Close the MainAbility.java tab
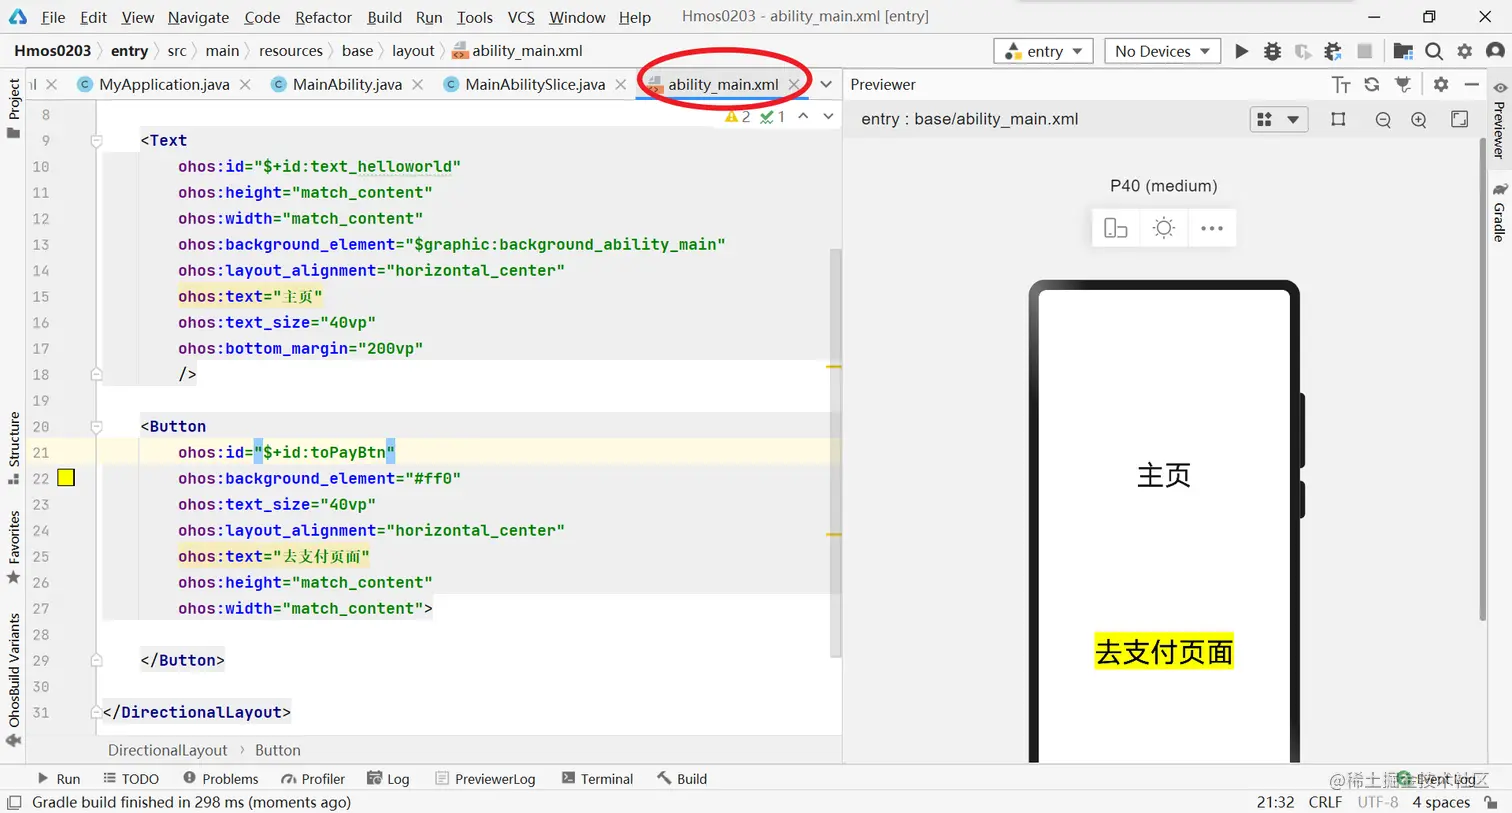1512x813 pixels. [x=417, y=85]
